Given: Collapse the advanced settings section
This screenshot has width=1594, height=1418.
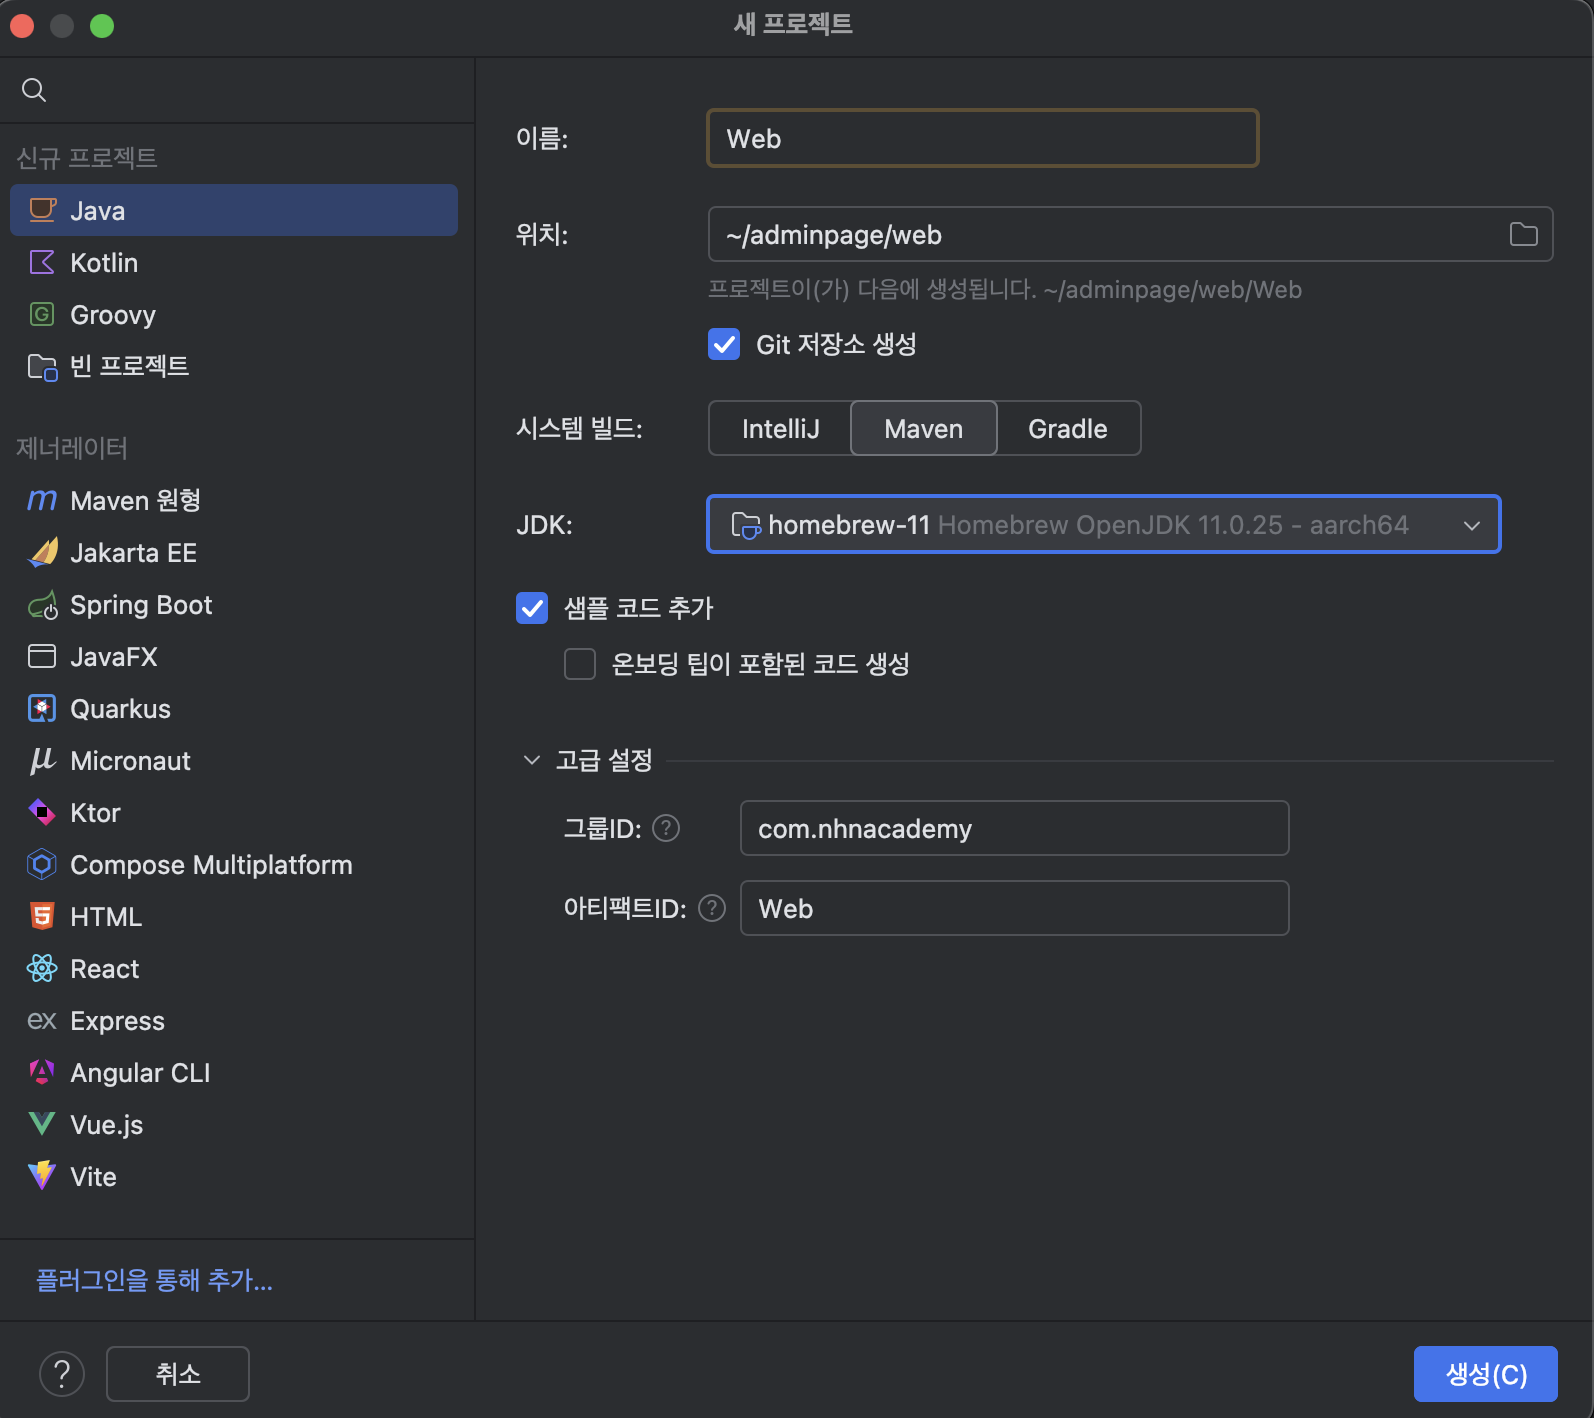Looking at the screenshot, I should (x=532, y=760).
